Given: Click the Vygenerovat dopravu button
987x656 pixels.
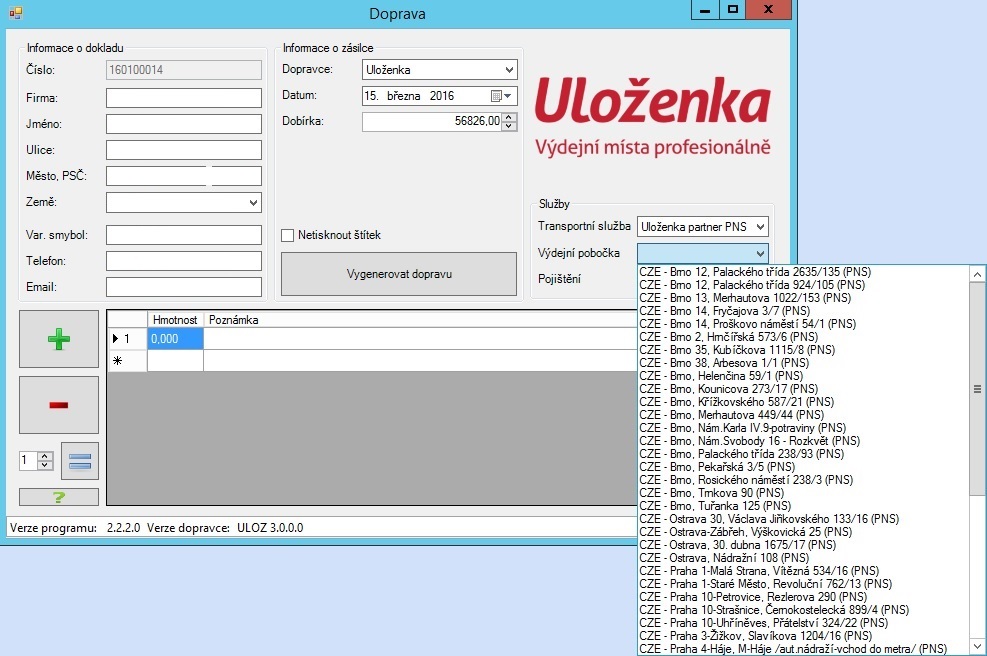Looking at the screenshot, I should click(399, 274).
